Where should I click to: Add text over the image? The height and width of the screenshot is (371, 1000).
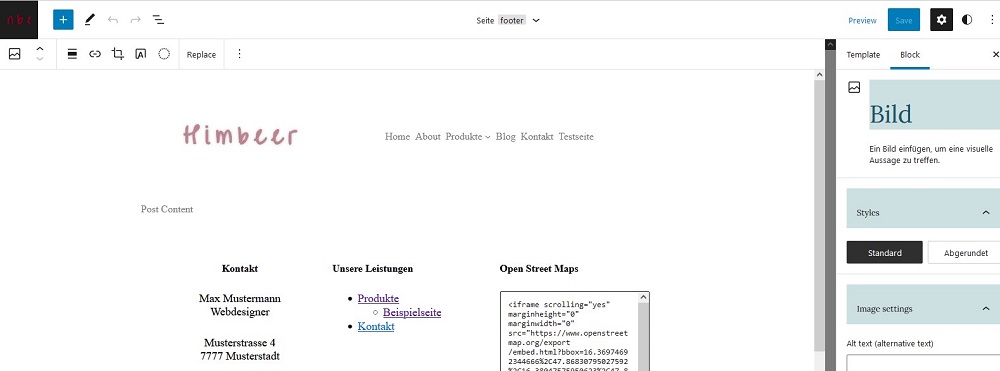pos(141,54)
